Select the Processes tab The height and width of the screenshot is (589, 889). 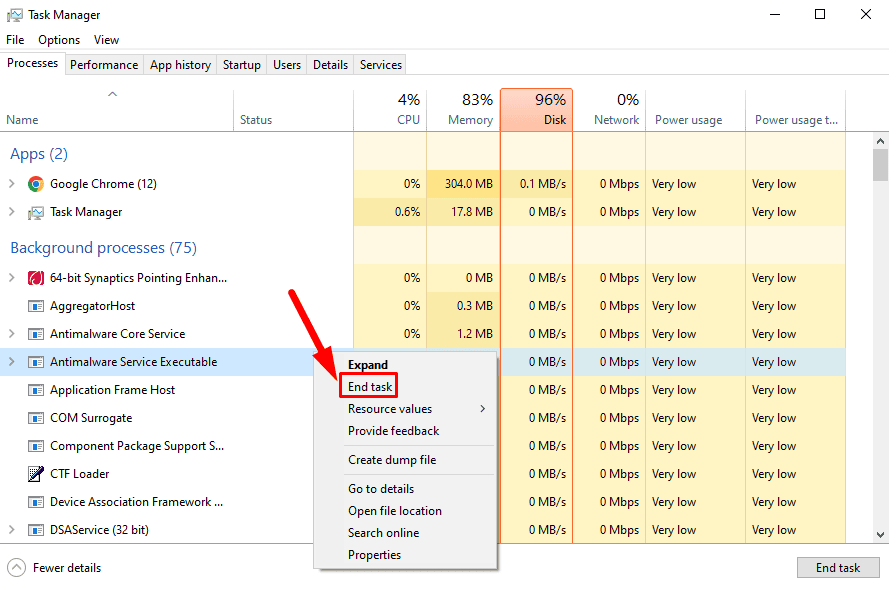(32, 63)
